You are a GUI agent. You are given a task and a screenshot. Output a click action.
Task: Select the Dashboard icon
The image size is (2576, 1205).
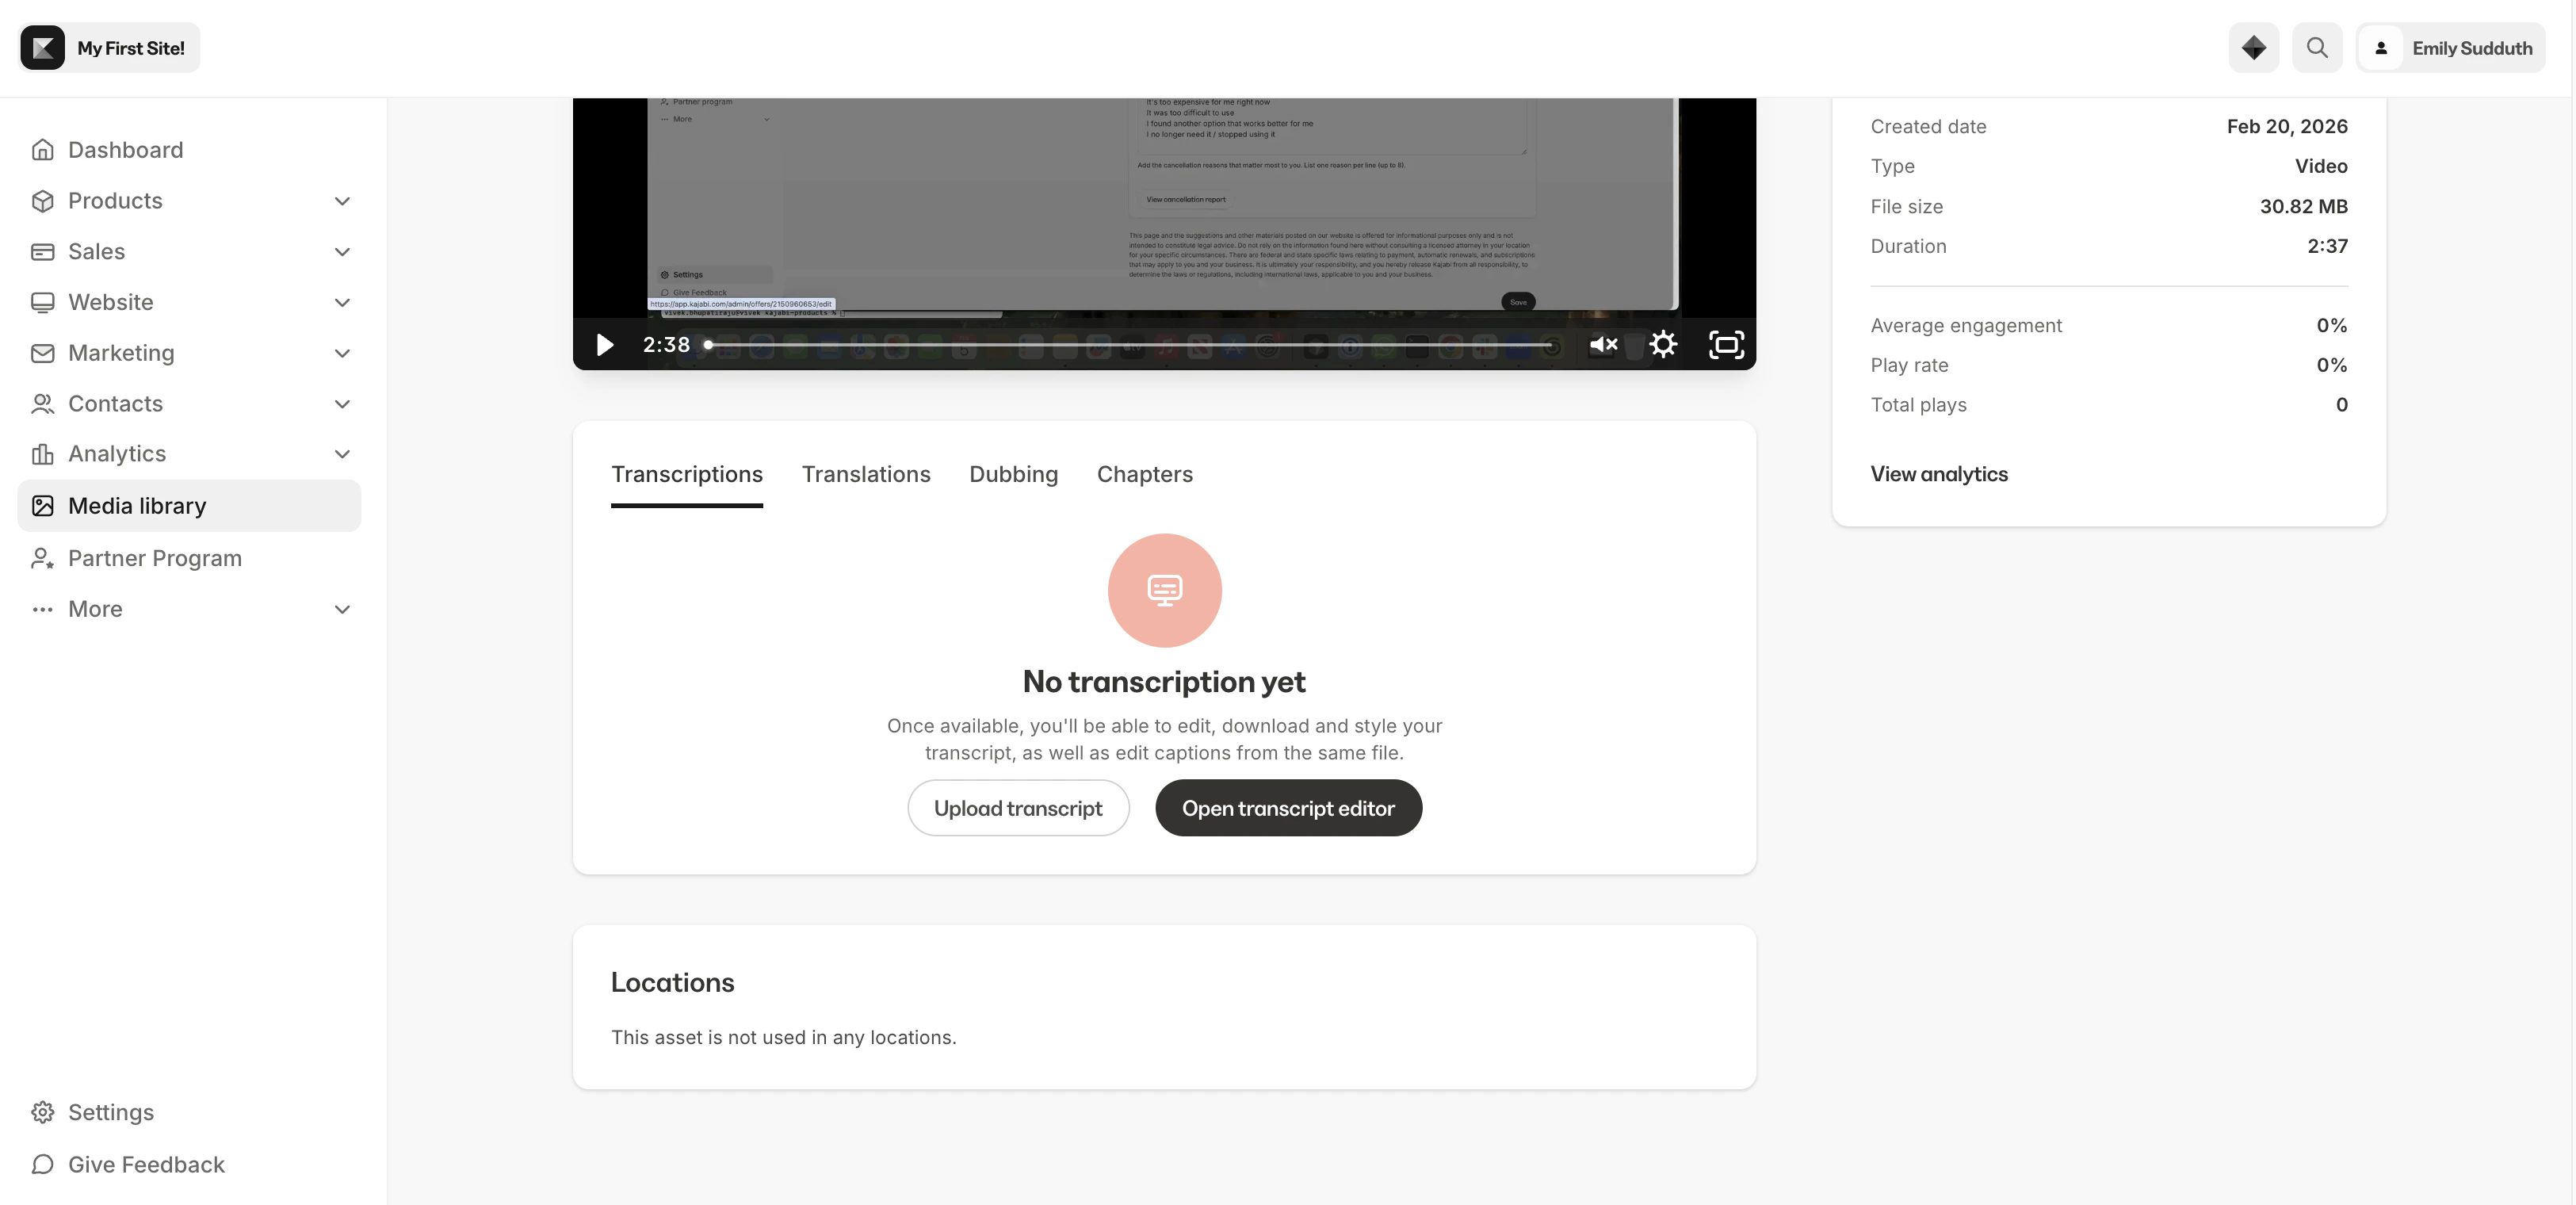pos(43,149)
